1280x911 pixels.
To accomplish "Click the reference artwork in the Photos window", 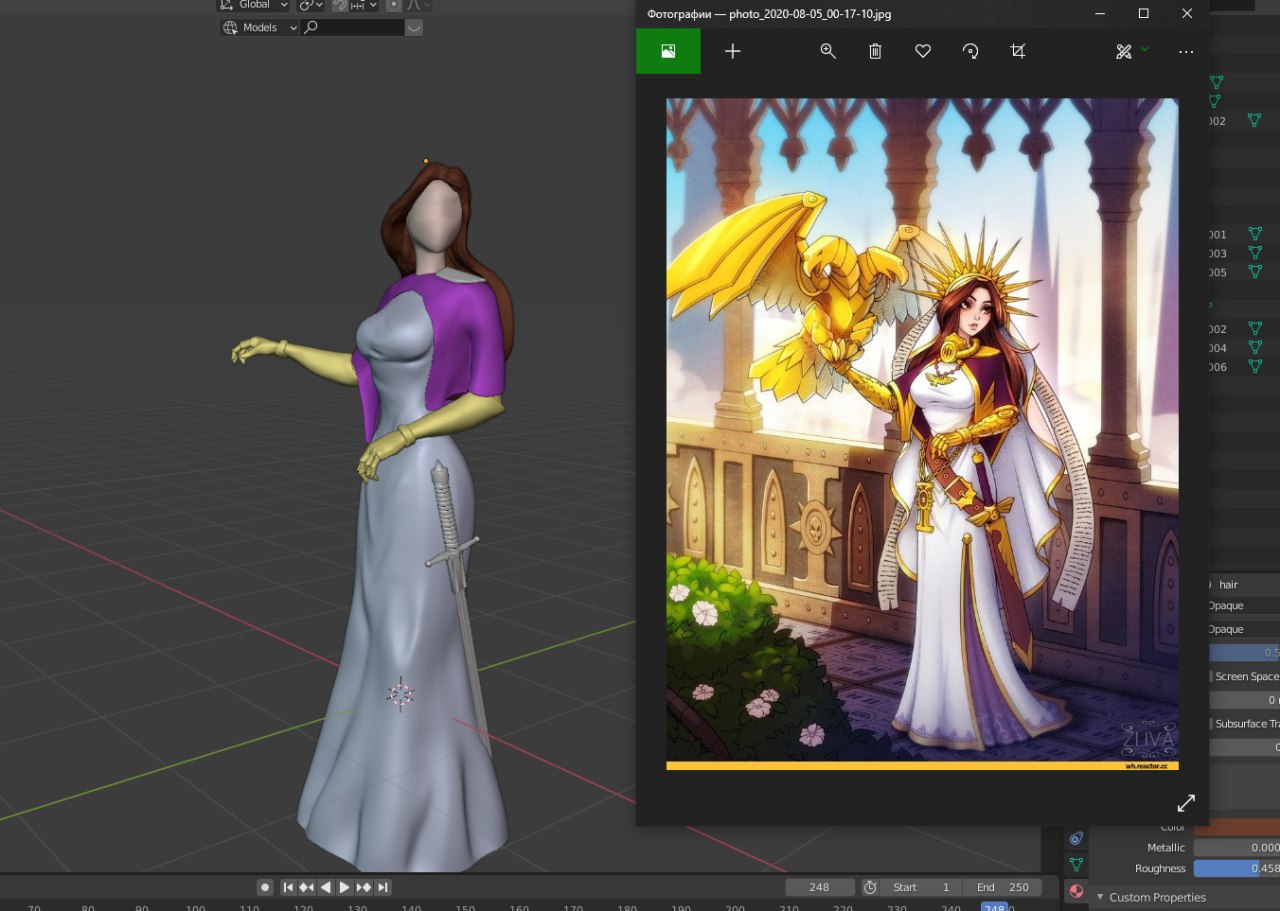I will coord(922,434).
